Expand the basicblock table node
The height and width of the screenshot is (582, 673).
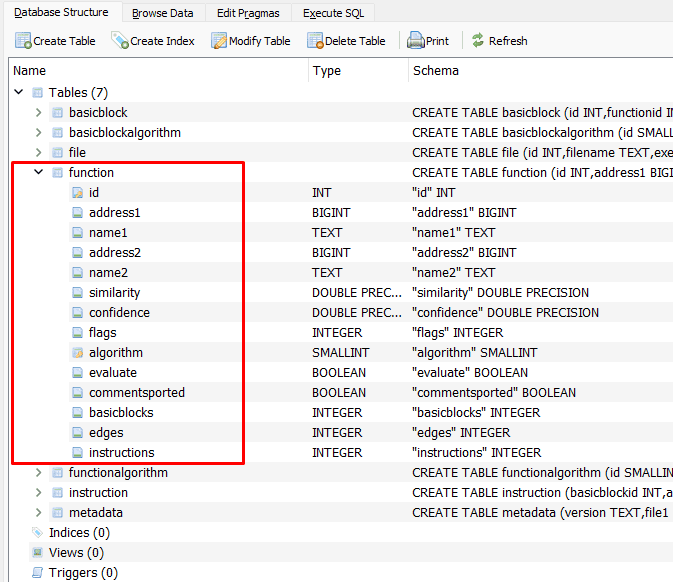pos(39,112)
